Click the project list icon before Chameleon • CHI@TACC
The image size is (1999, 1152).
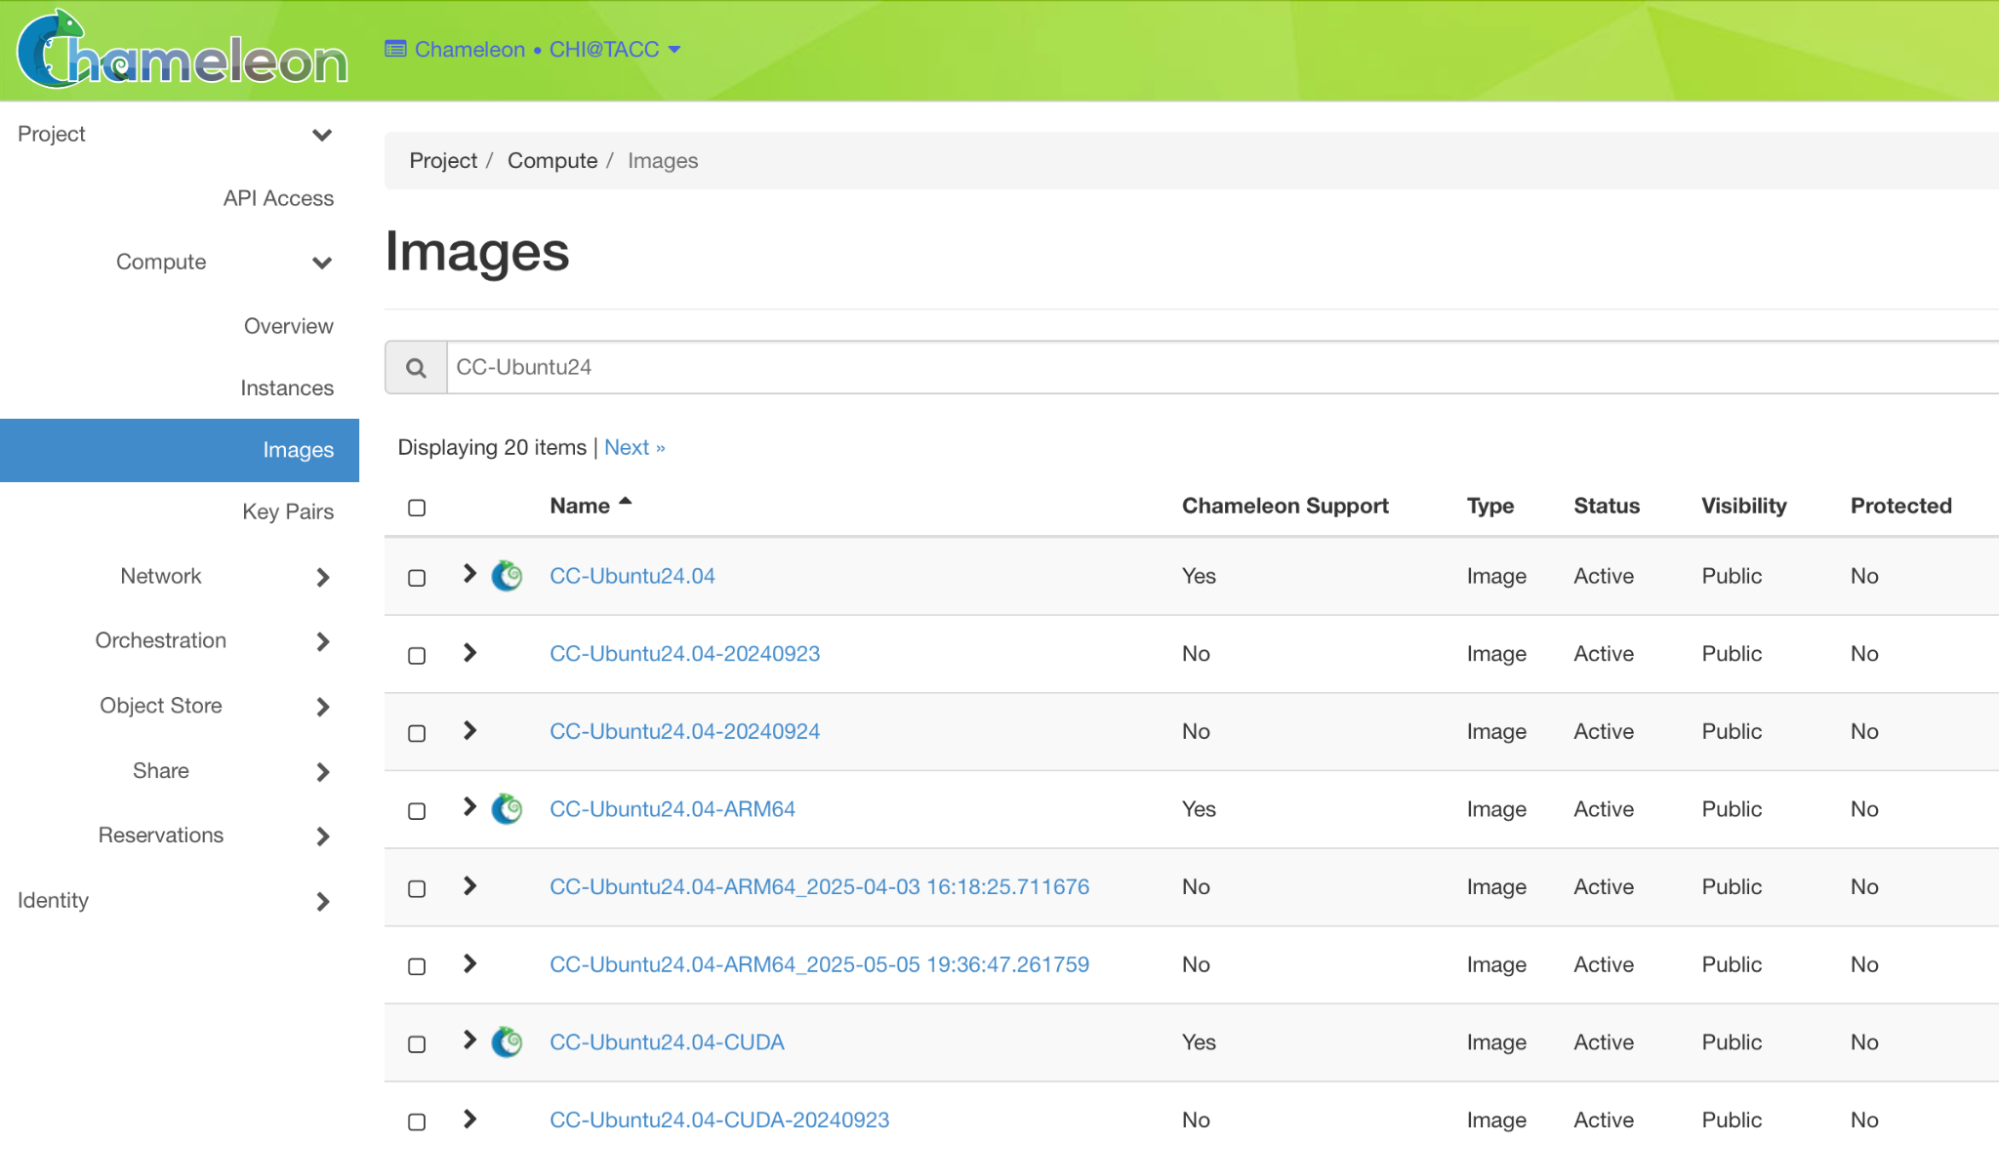(396, 49)
